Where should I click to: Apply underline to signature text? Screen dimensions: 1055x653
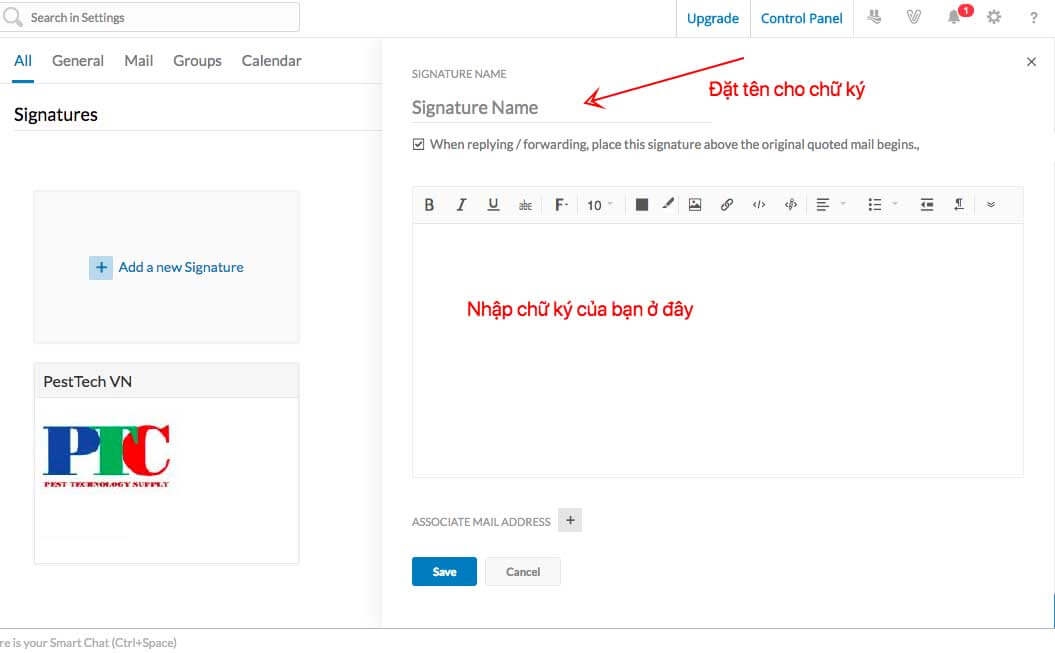point(493,204)
